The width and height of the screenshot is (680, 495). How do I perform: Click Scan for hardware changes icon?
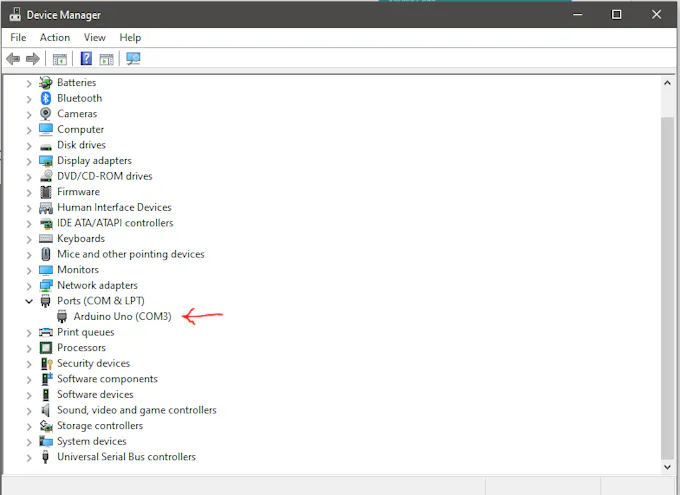coord(133,59)
